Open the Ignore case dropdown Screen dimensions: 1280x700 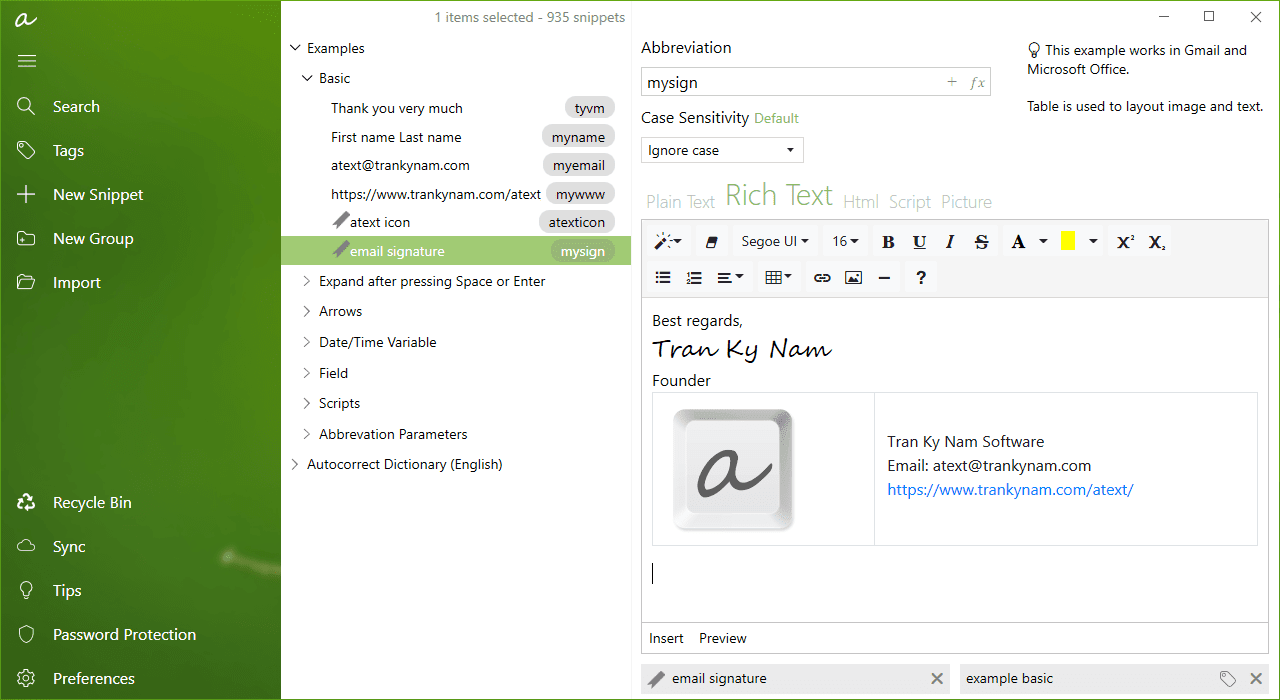[722, 150]
